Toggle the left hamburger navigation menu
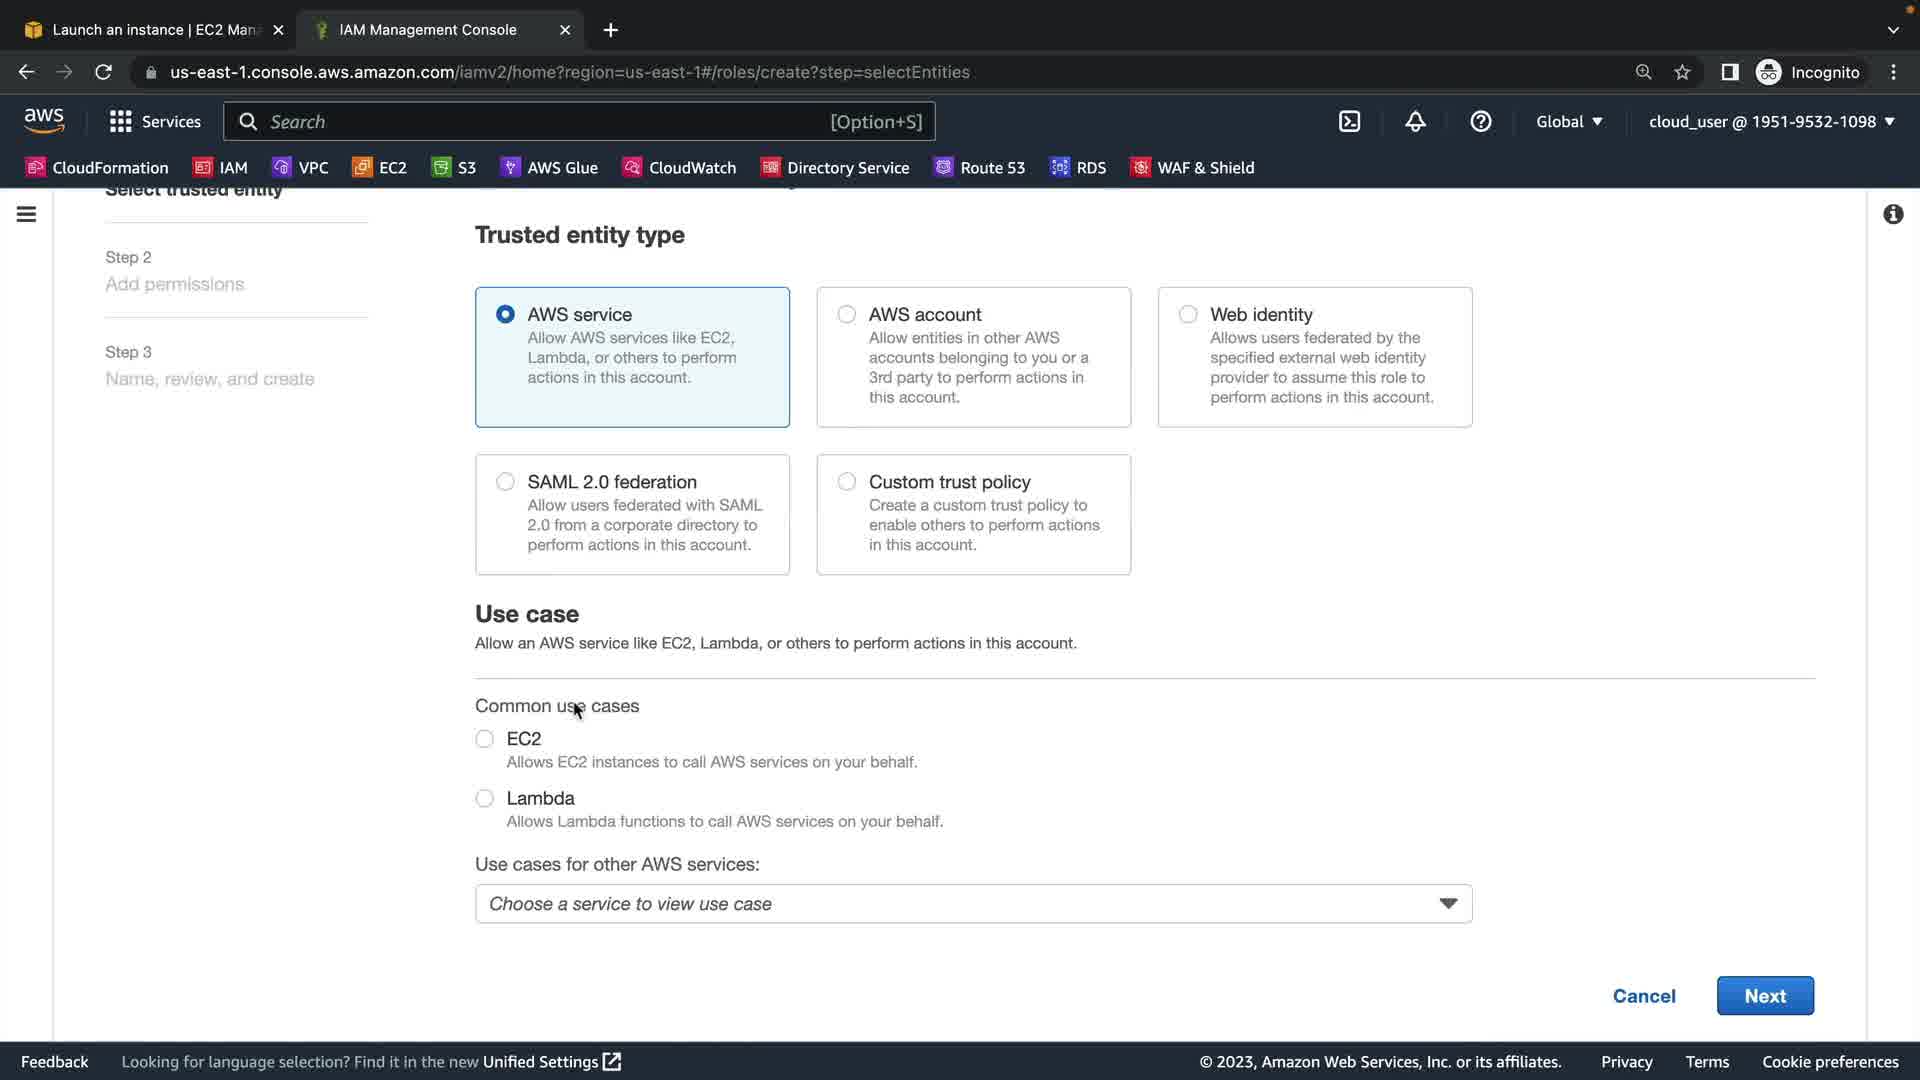 click(27, 214)
